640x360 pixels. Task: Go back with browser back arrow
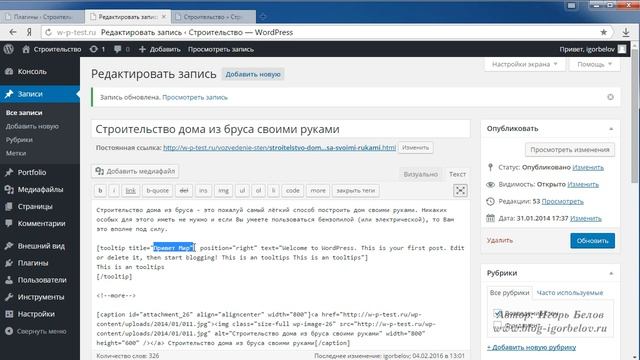tap(13, 32)
